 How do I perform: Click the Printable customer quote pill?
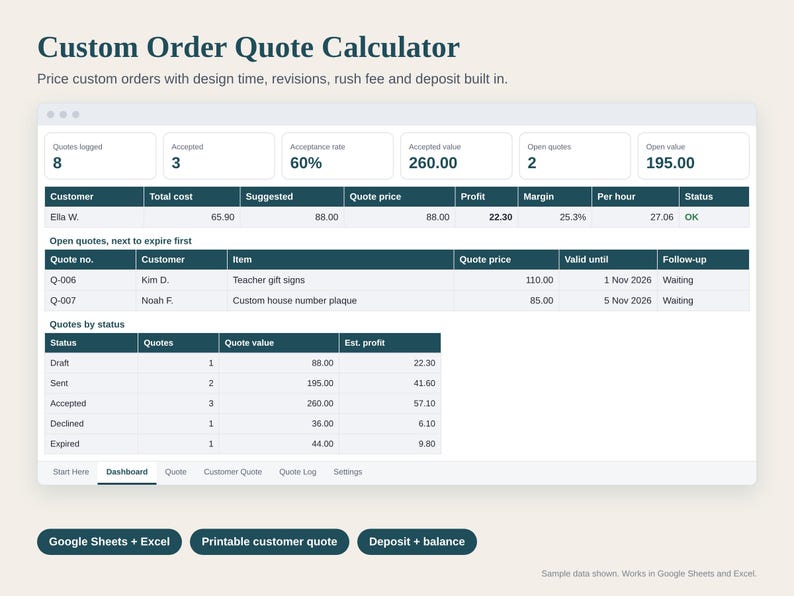[269, 542]
